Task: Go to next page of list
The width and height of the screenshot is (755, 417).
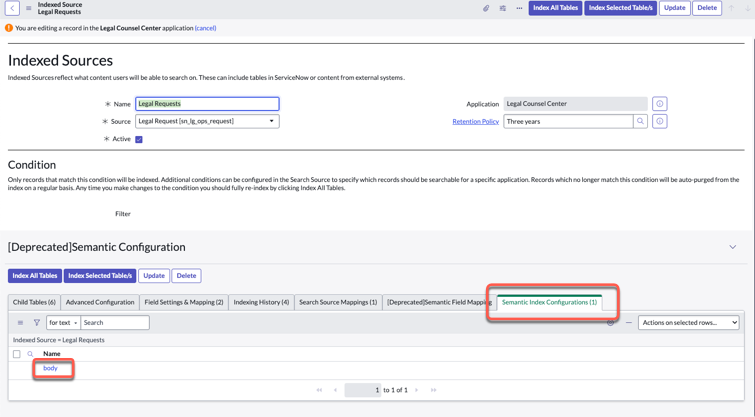Action: (417, 390)
